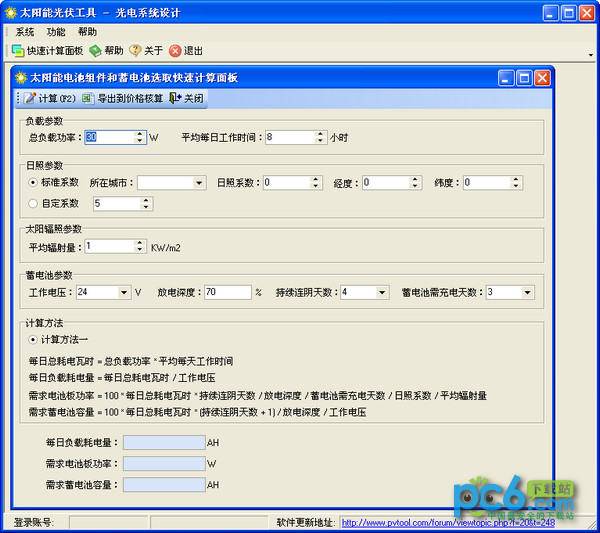The width and height of the screenshot is (600, 533).
Task: Click the 关于 question mark icon
Action: [135, 50]
